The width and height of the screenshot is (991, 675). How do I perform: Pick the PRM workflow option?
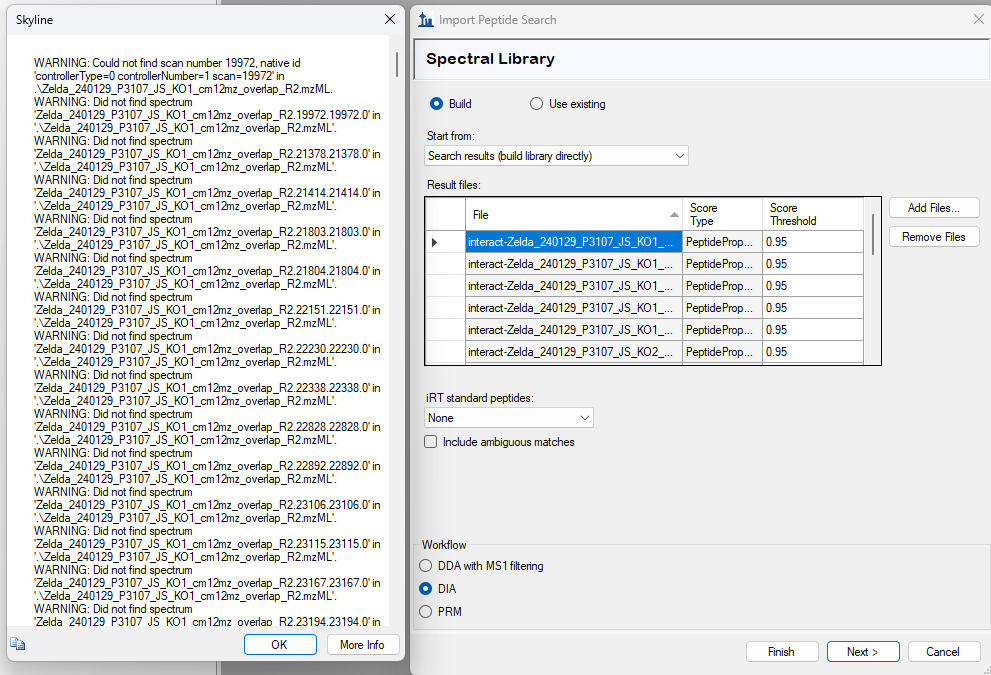(427, 611)
